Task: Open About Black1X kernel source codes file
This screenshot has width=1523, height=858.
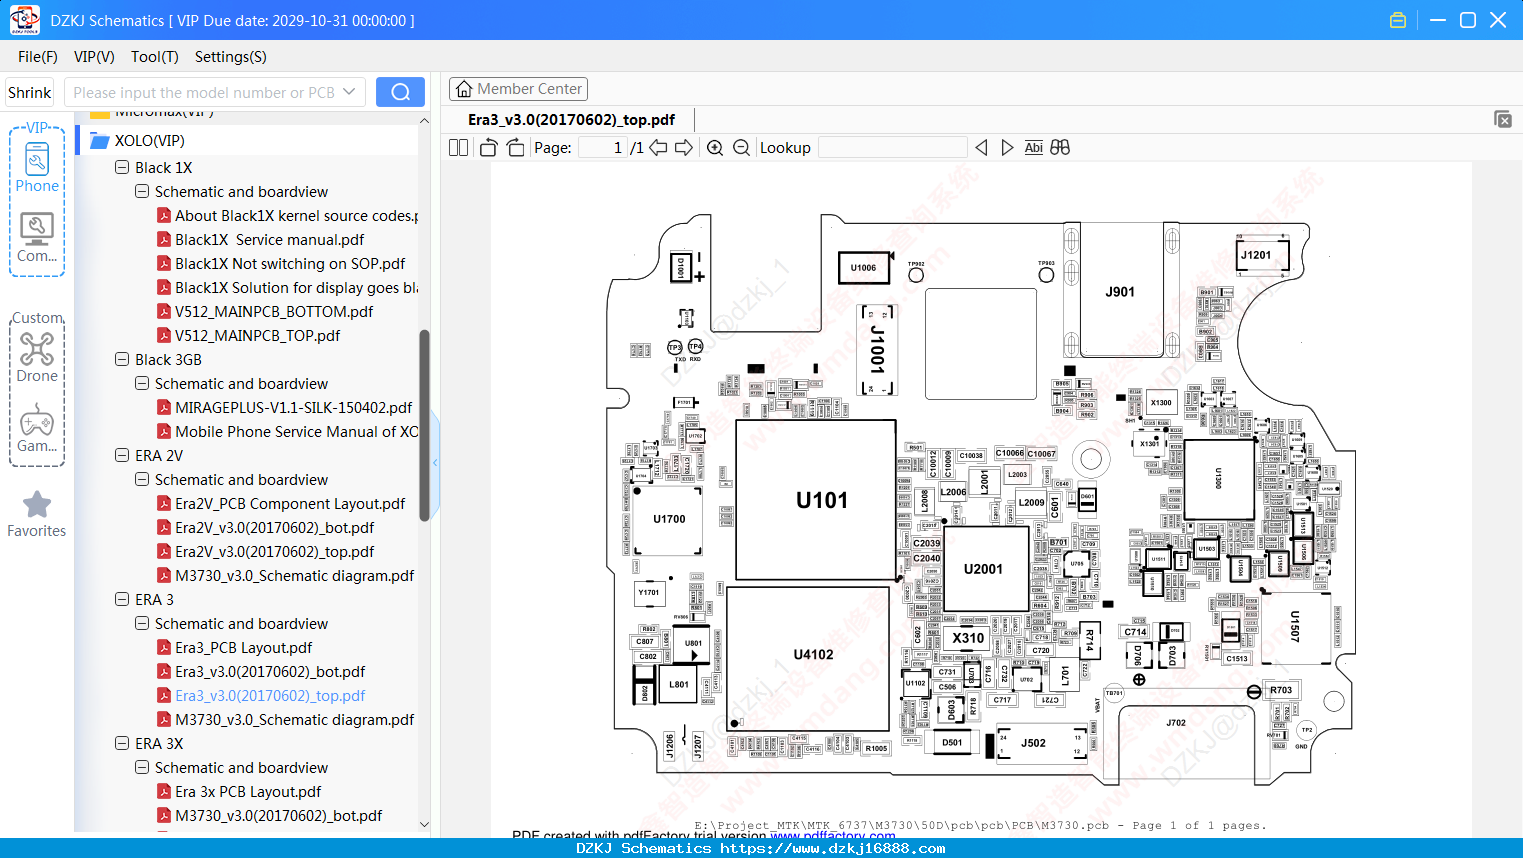Action: click(x=296, y=216)
